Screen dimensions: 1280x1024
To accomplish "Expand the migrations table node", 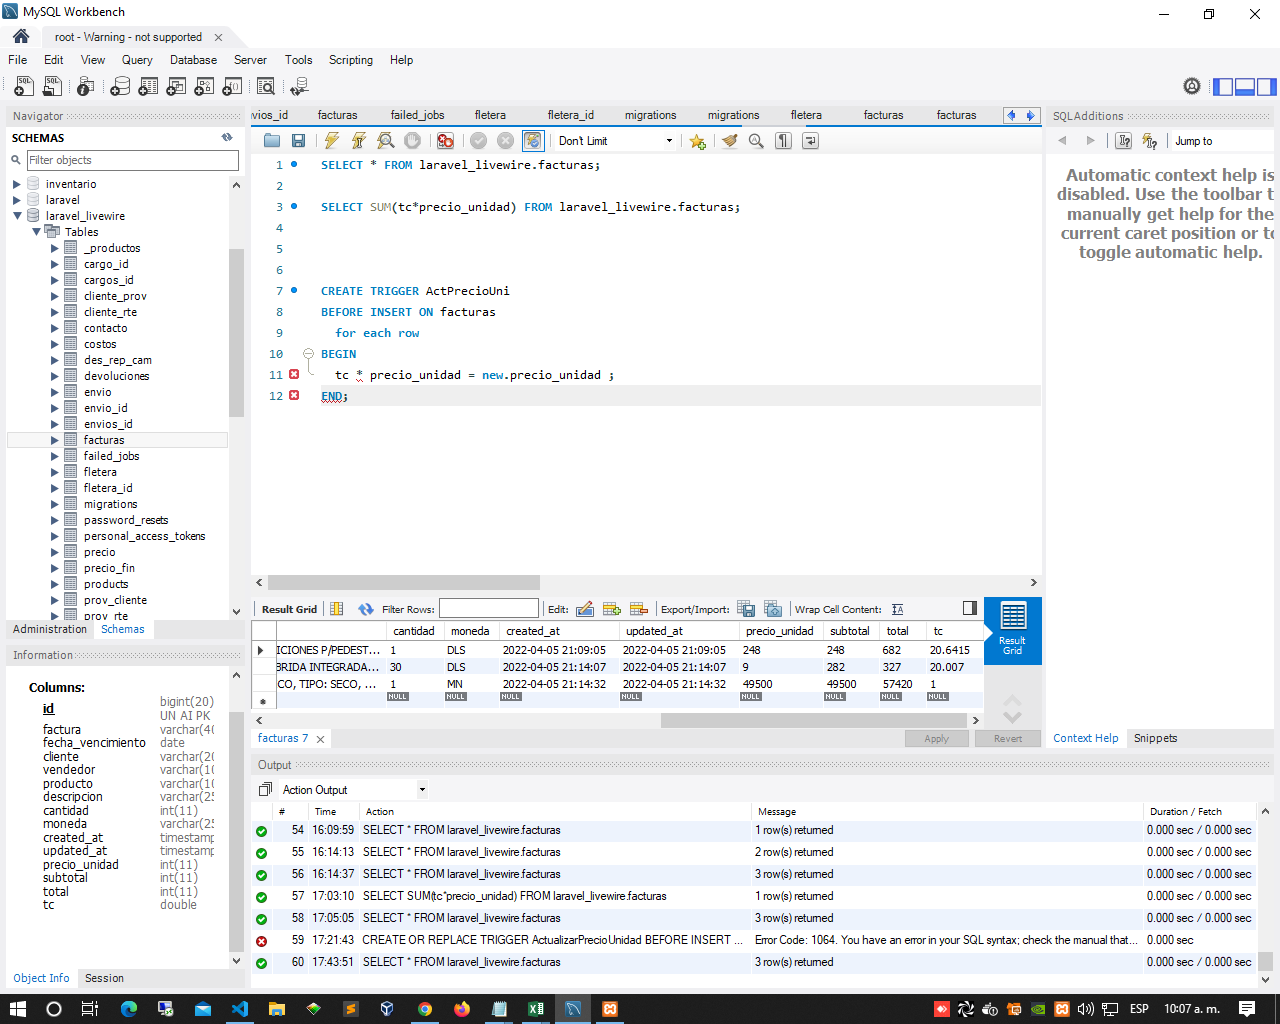I will point(55,504).
